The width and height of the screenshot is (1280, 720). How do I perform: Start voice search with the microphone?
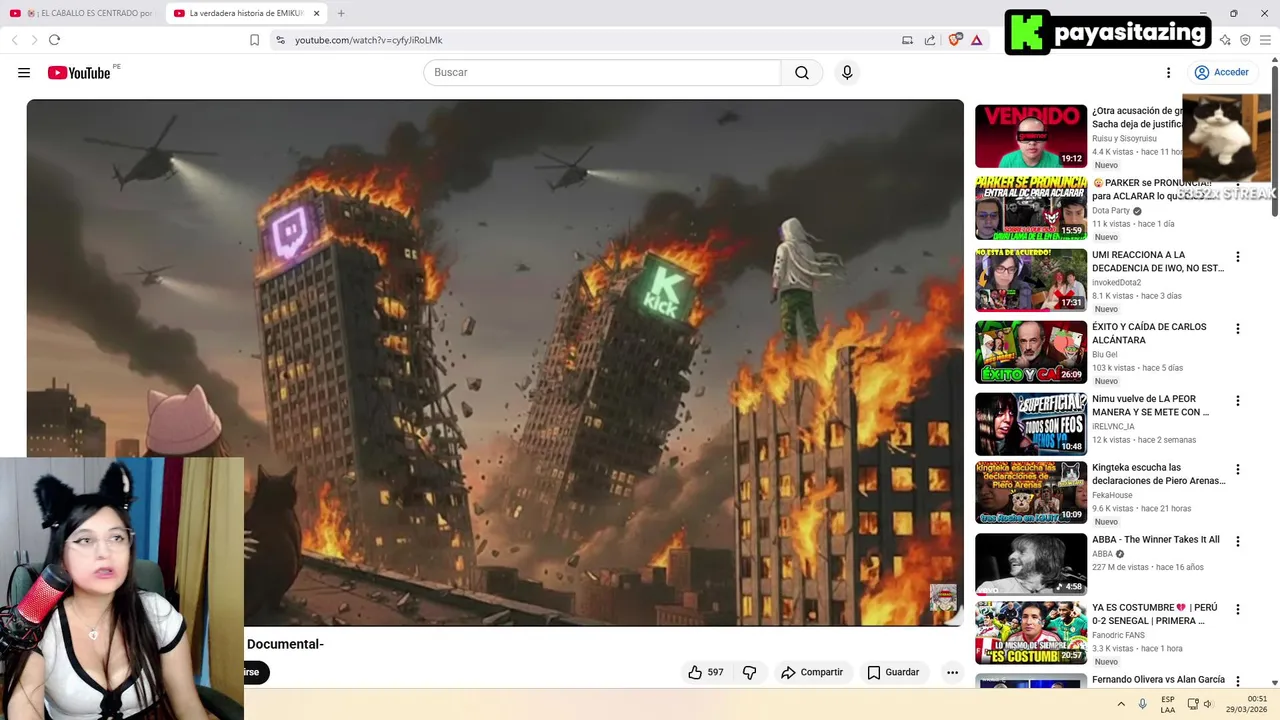[x=847, y=73]
